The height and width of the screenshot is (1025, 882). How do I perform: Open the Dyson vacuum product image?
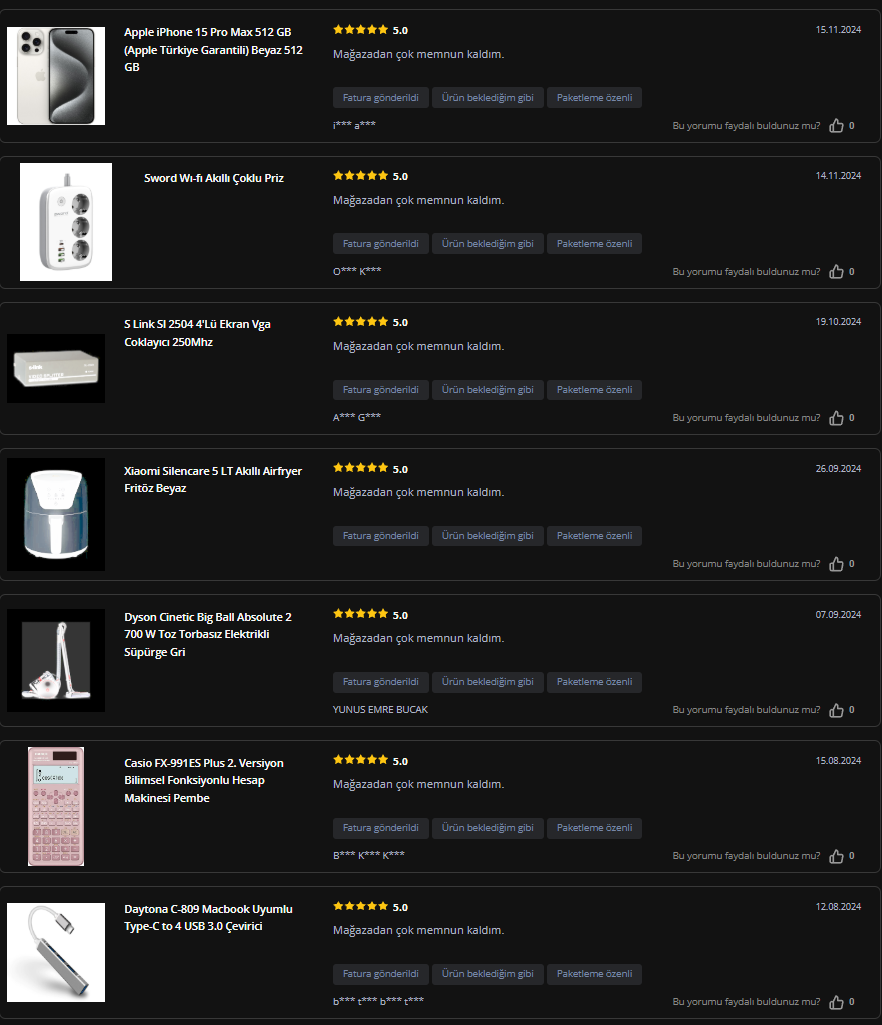pyautogui.click(x=56, y=660)
